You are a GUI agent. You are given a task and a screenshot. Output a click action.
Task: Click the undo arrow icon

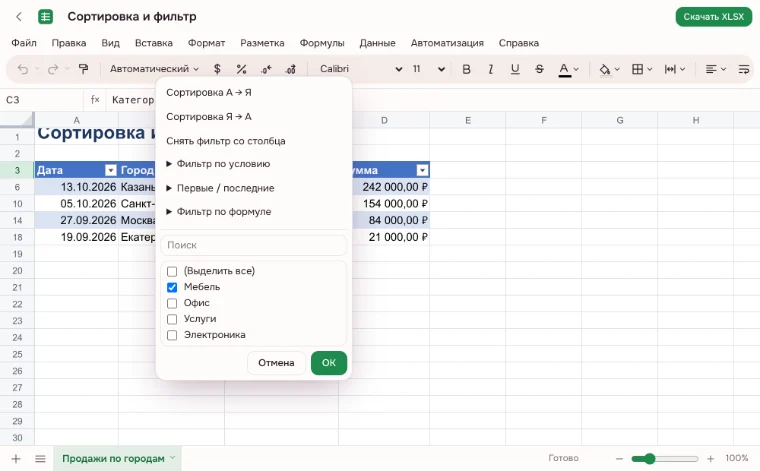[x=23, y=69]
